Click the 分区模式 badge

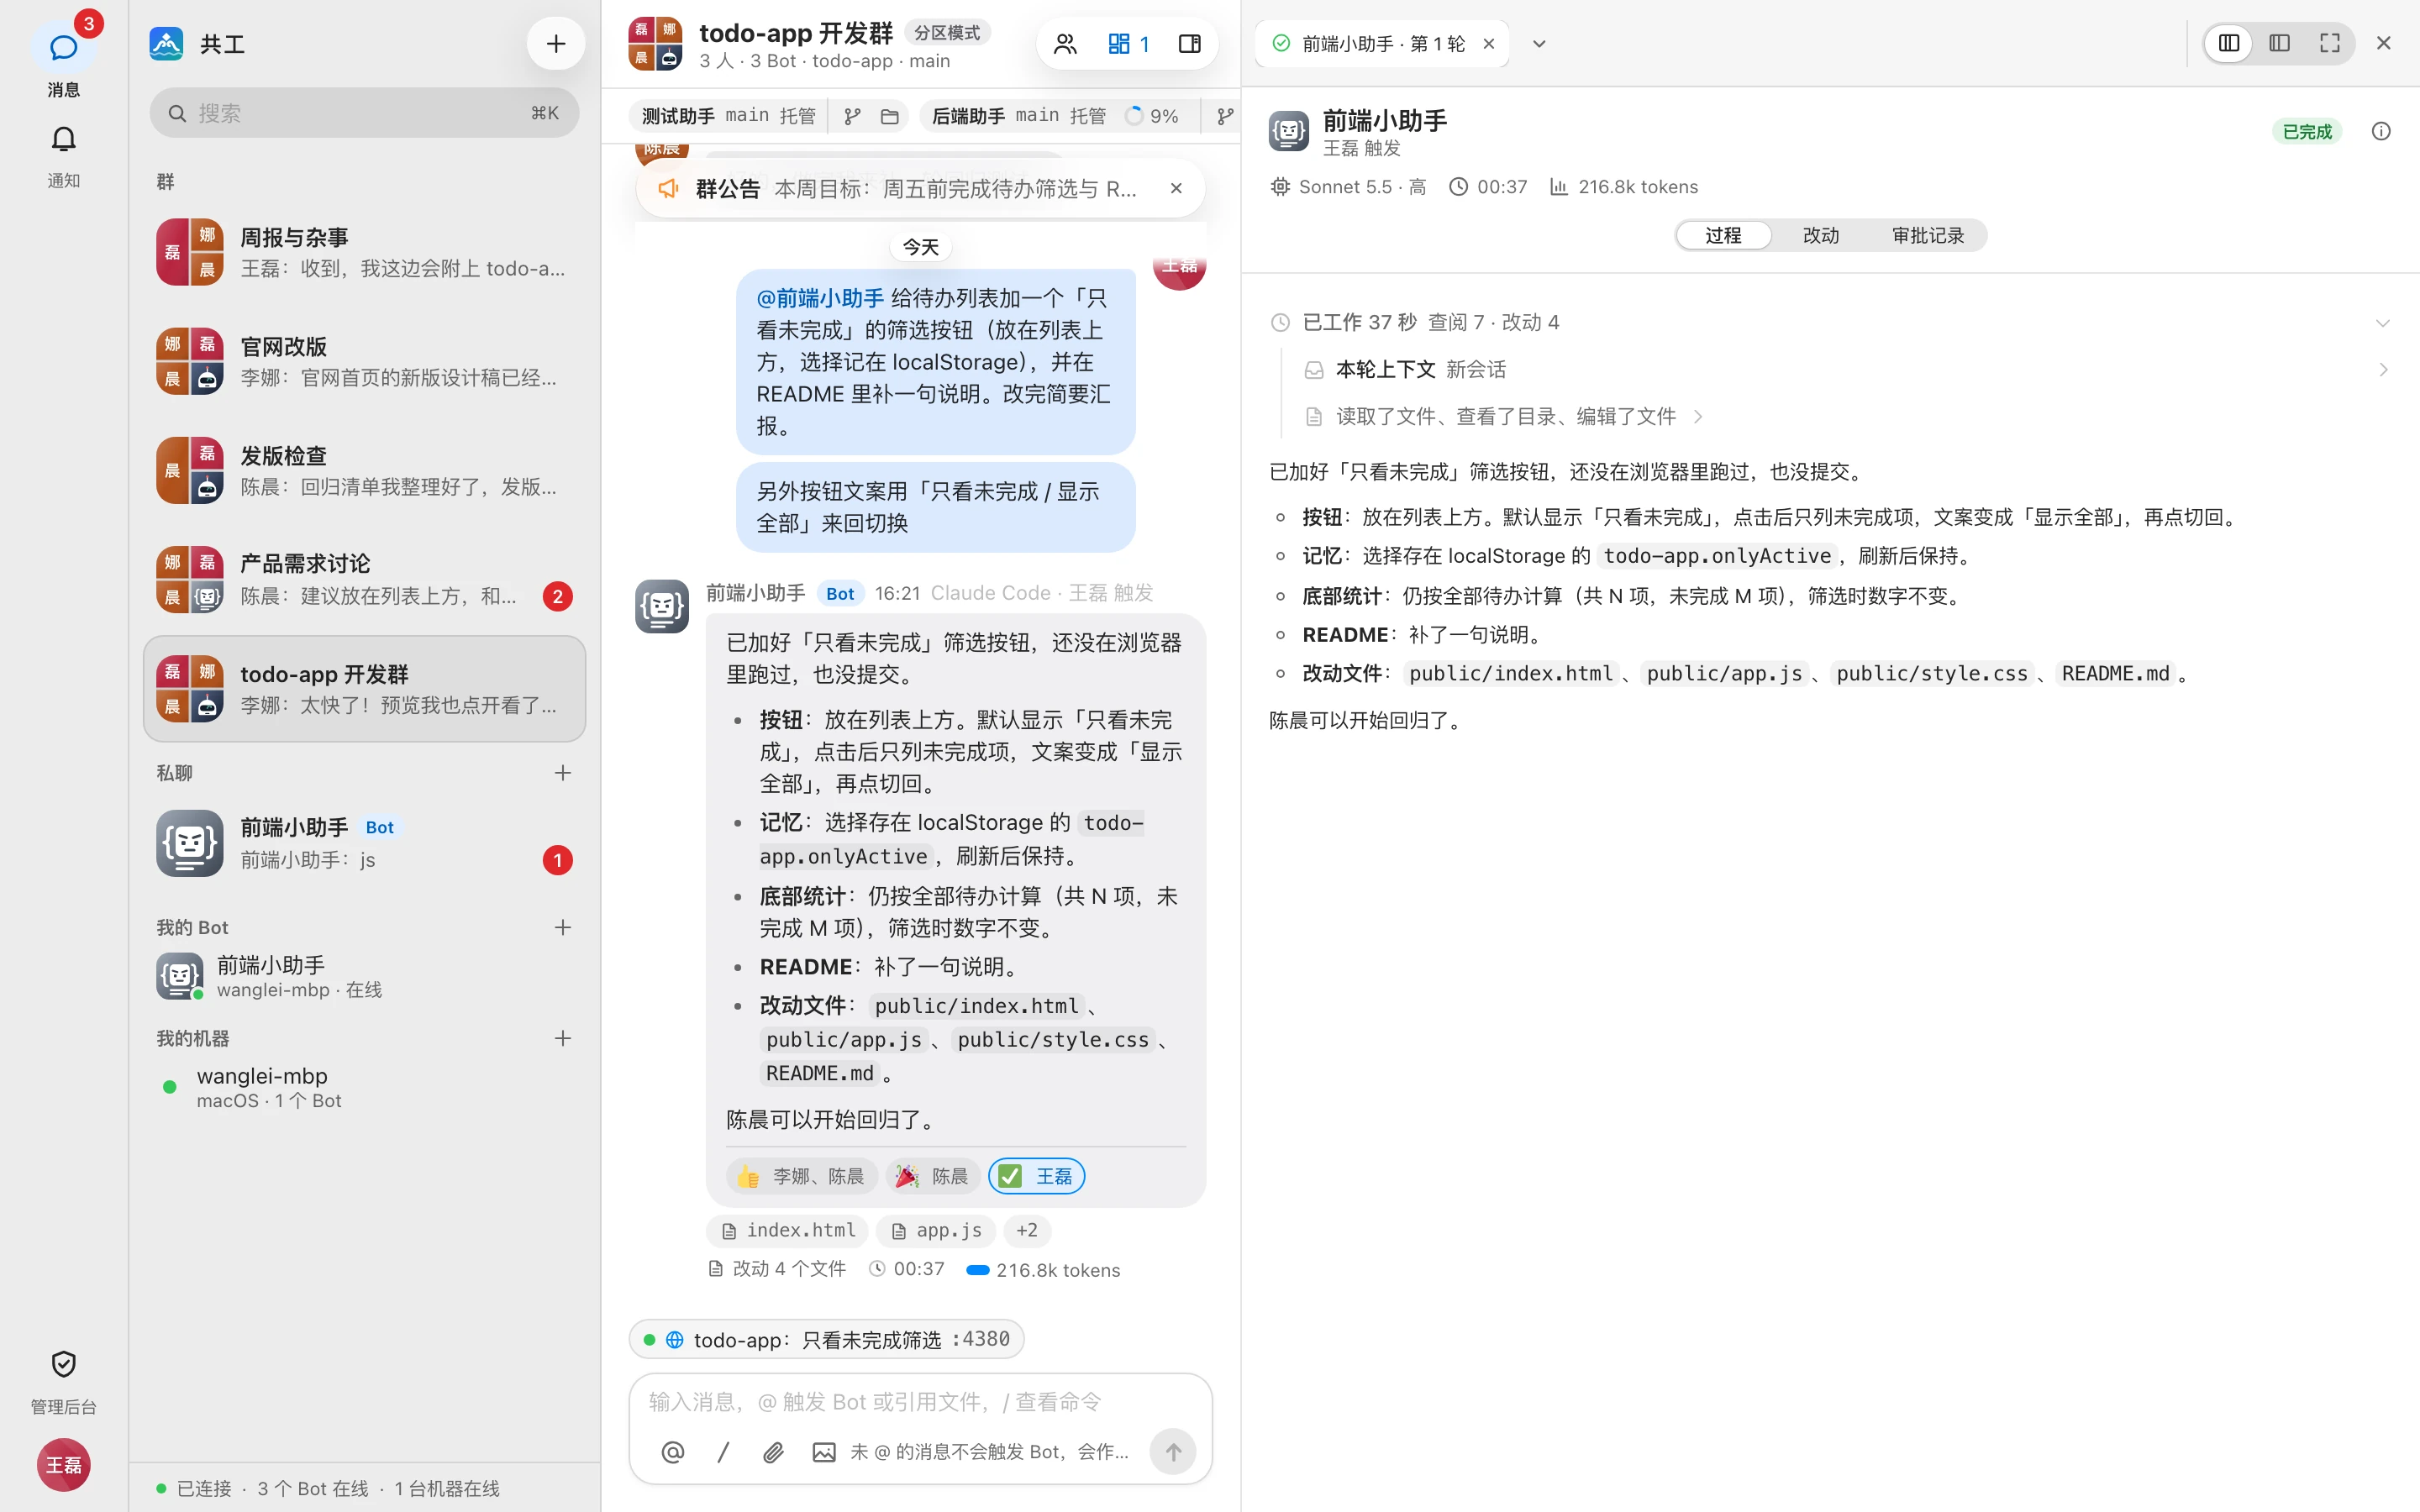tap(947, 33)
